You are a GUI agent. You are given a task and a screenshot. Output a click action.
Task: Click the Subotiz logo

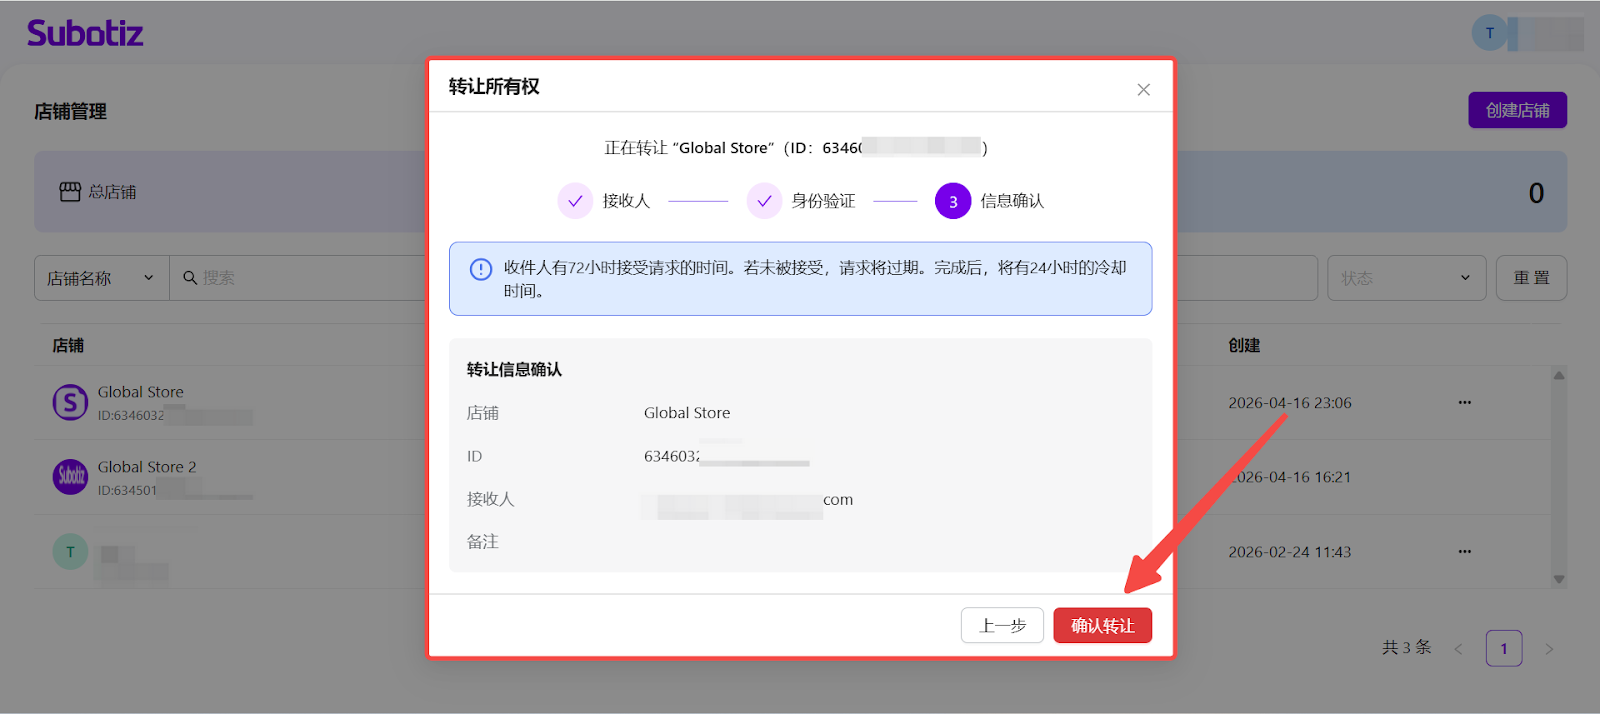click(x=85, y=33)
